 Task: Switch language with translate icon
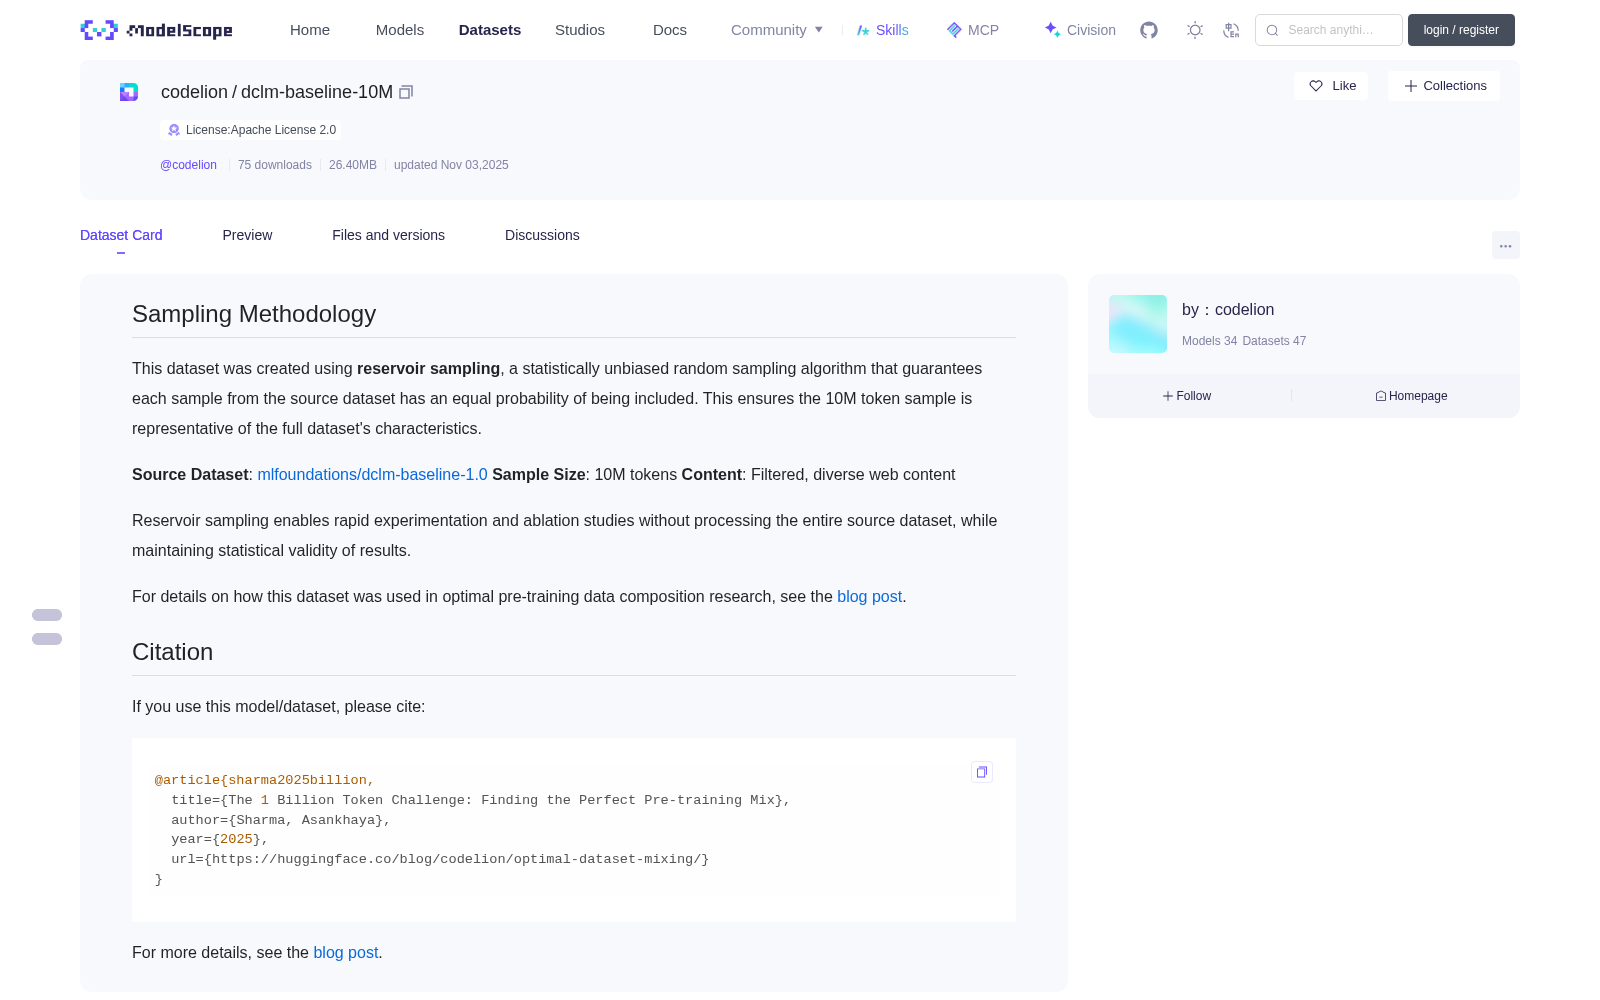pyautogui.click(x=1232, y=30)
